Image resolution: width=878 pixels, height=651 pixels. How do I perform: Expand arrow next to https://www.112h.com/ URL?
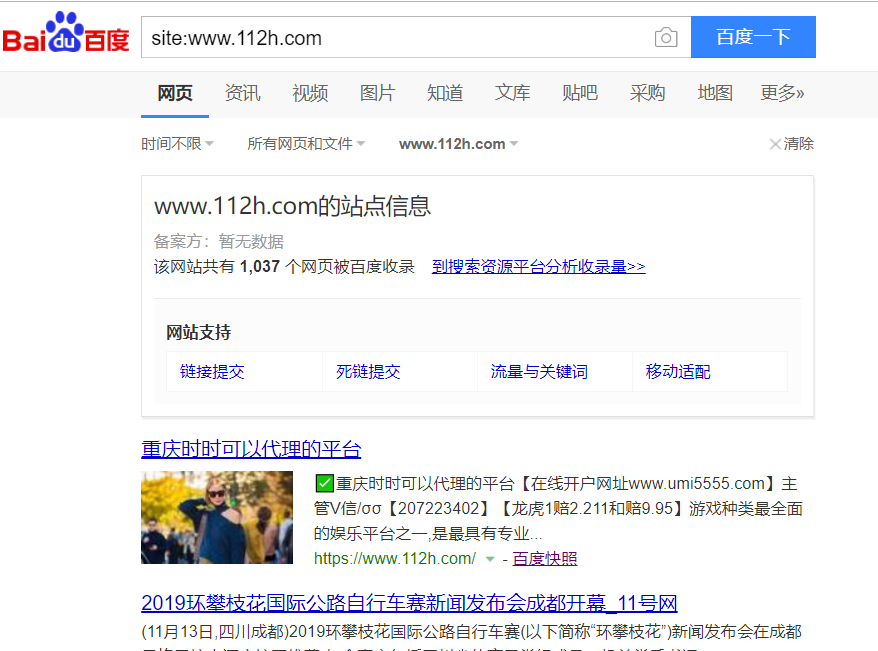click(x=490, y=559)
